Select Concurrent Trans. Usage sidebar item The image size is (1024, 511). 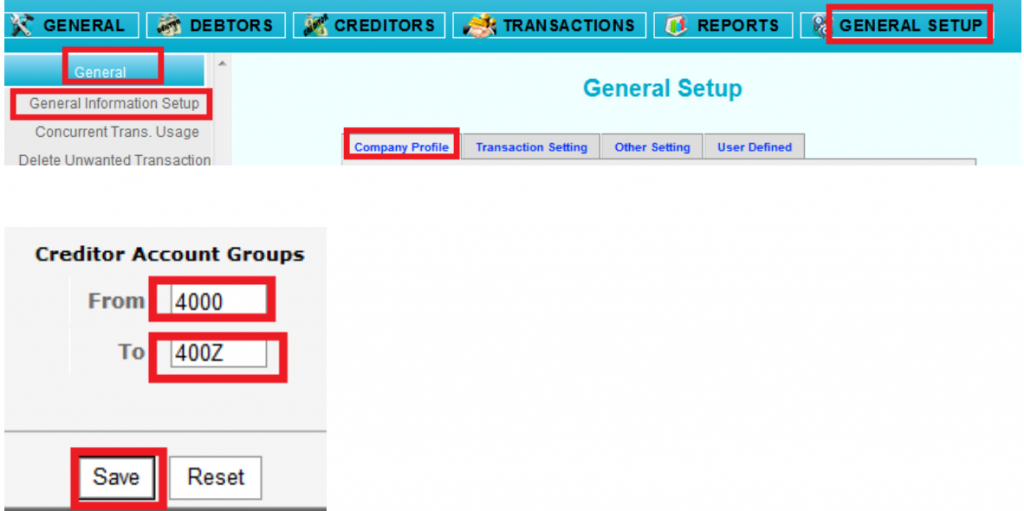[x=116, y=132]
